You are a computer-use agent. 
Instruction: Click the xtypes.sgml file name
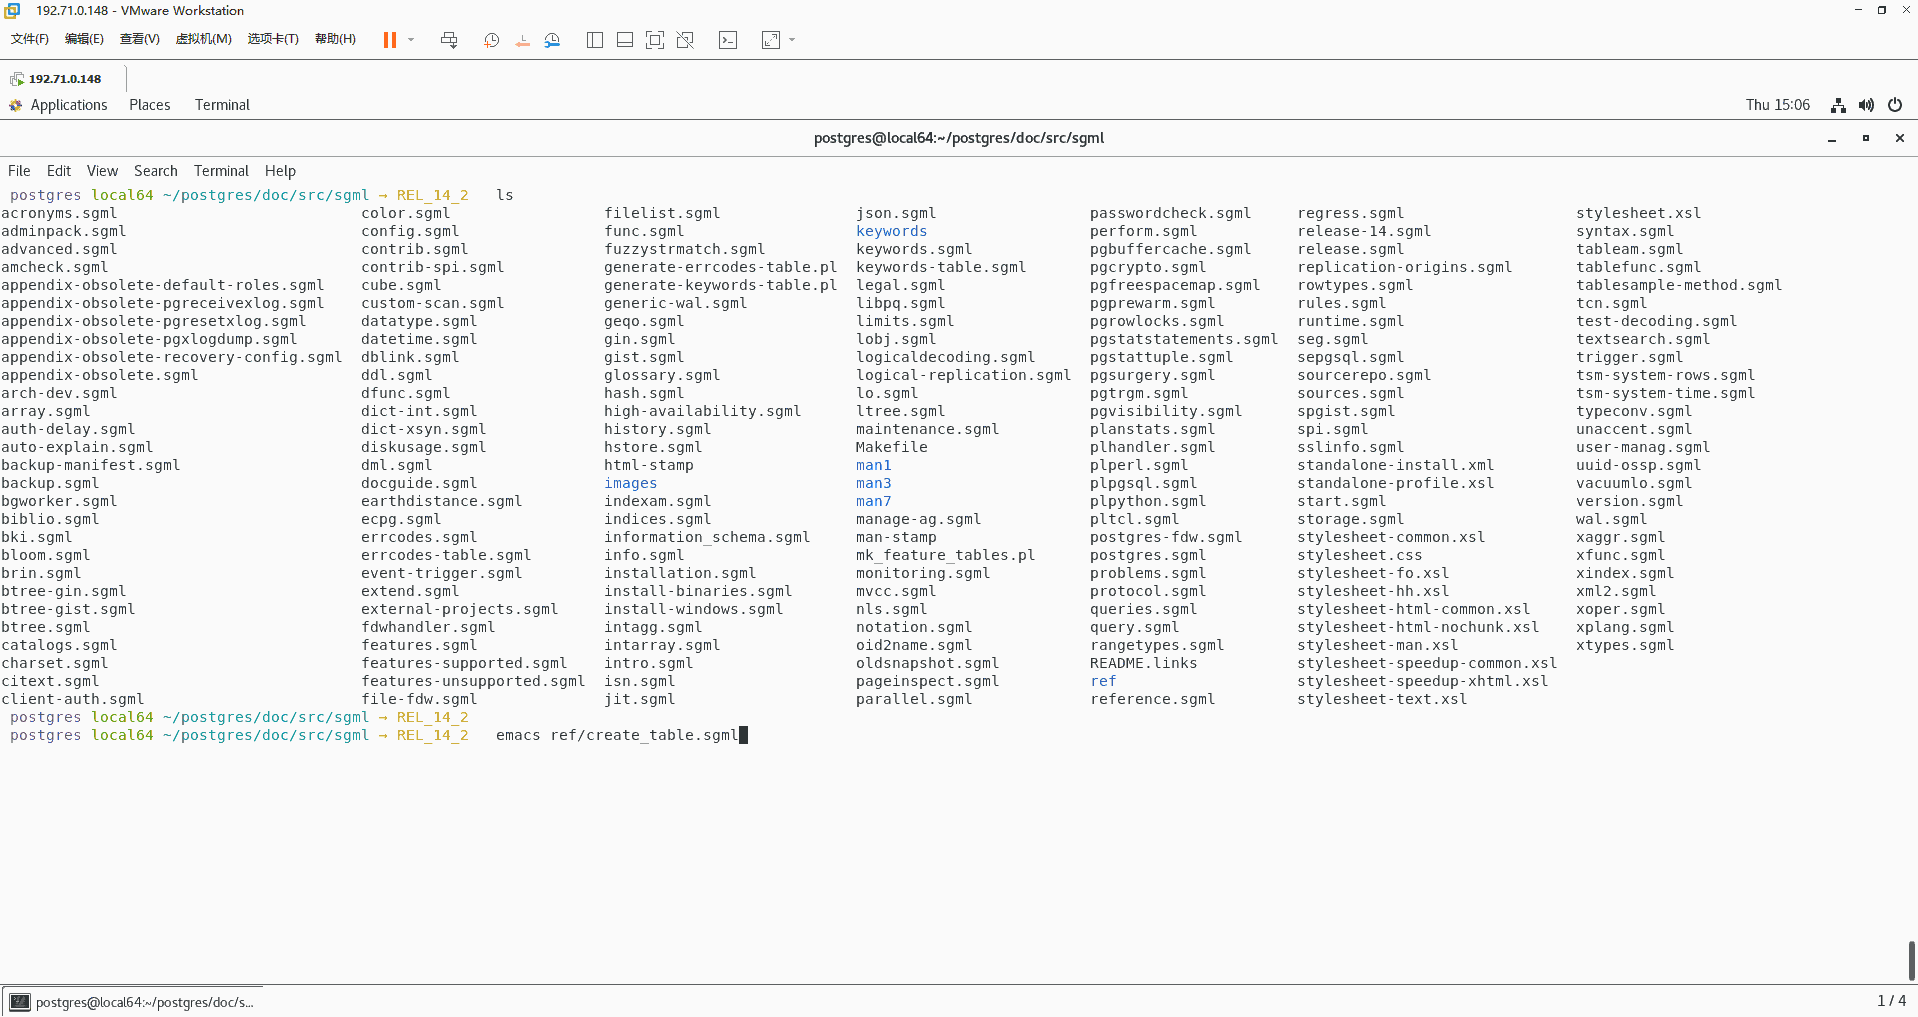pos(1625,645)
